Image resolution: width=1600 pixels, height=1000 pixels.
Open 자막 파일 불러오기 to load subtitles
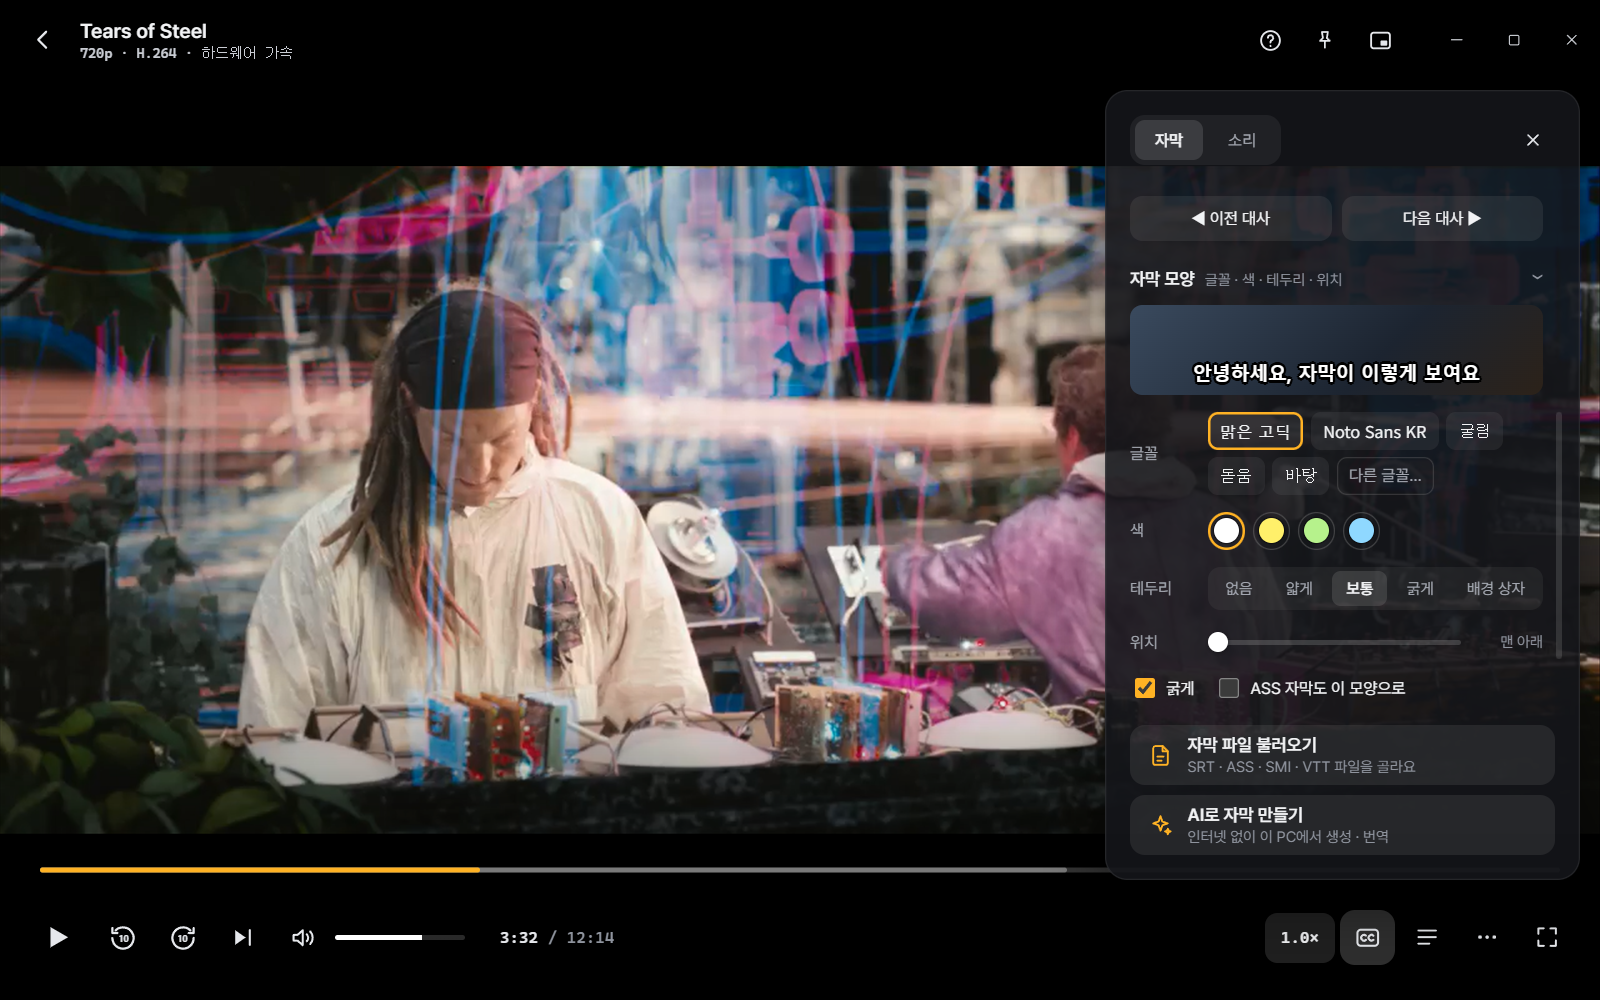click(x=1342, y=755)
